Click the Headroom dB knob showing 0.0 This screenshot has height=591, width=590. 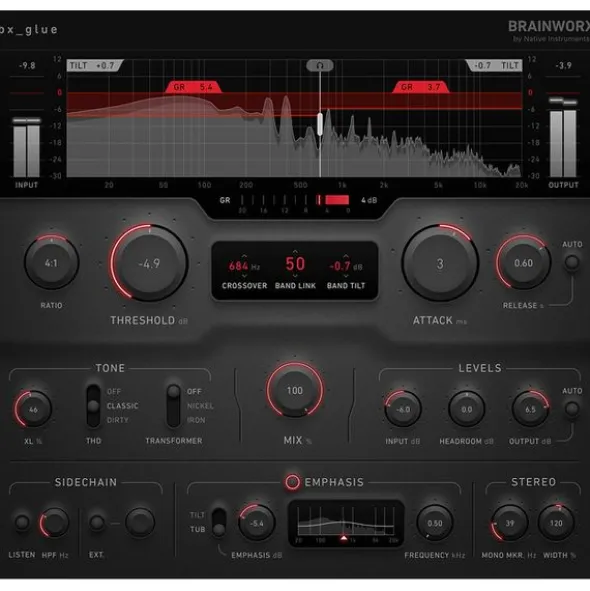(x=466, y=409)
